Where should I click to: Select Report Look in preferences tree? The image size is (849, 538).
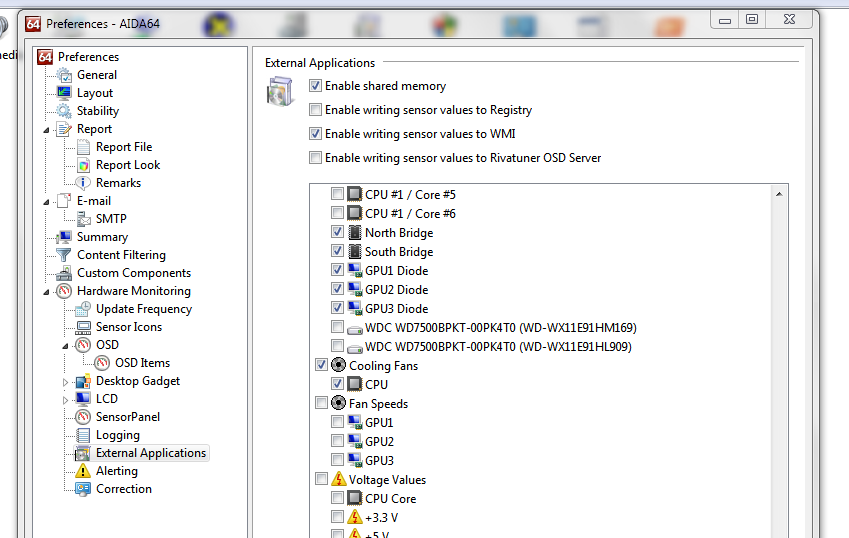pos(127,165)
